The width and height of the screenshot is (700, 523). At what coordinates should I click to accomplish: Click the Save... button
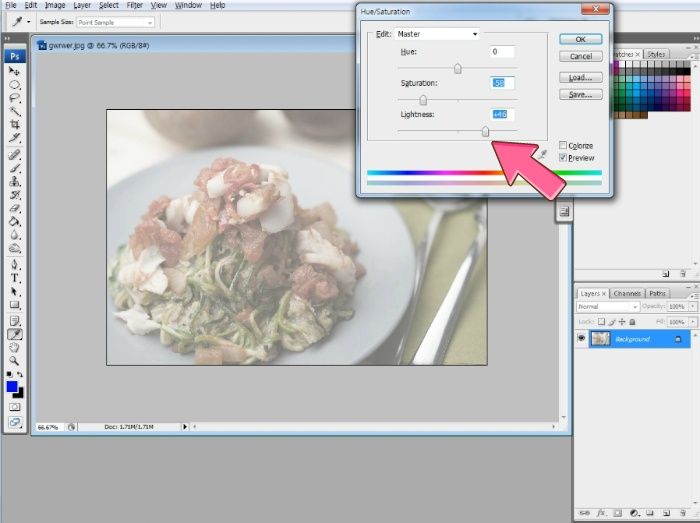580,94
